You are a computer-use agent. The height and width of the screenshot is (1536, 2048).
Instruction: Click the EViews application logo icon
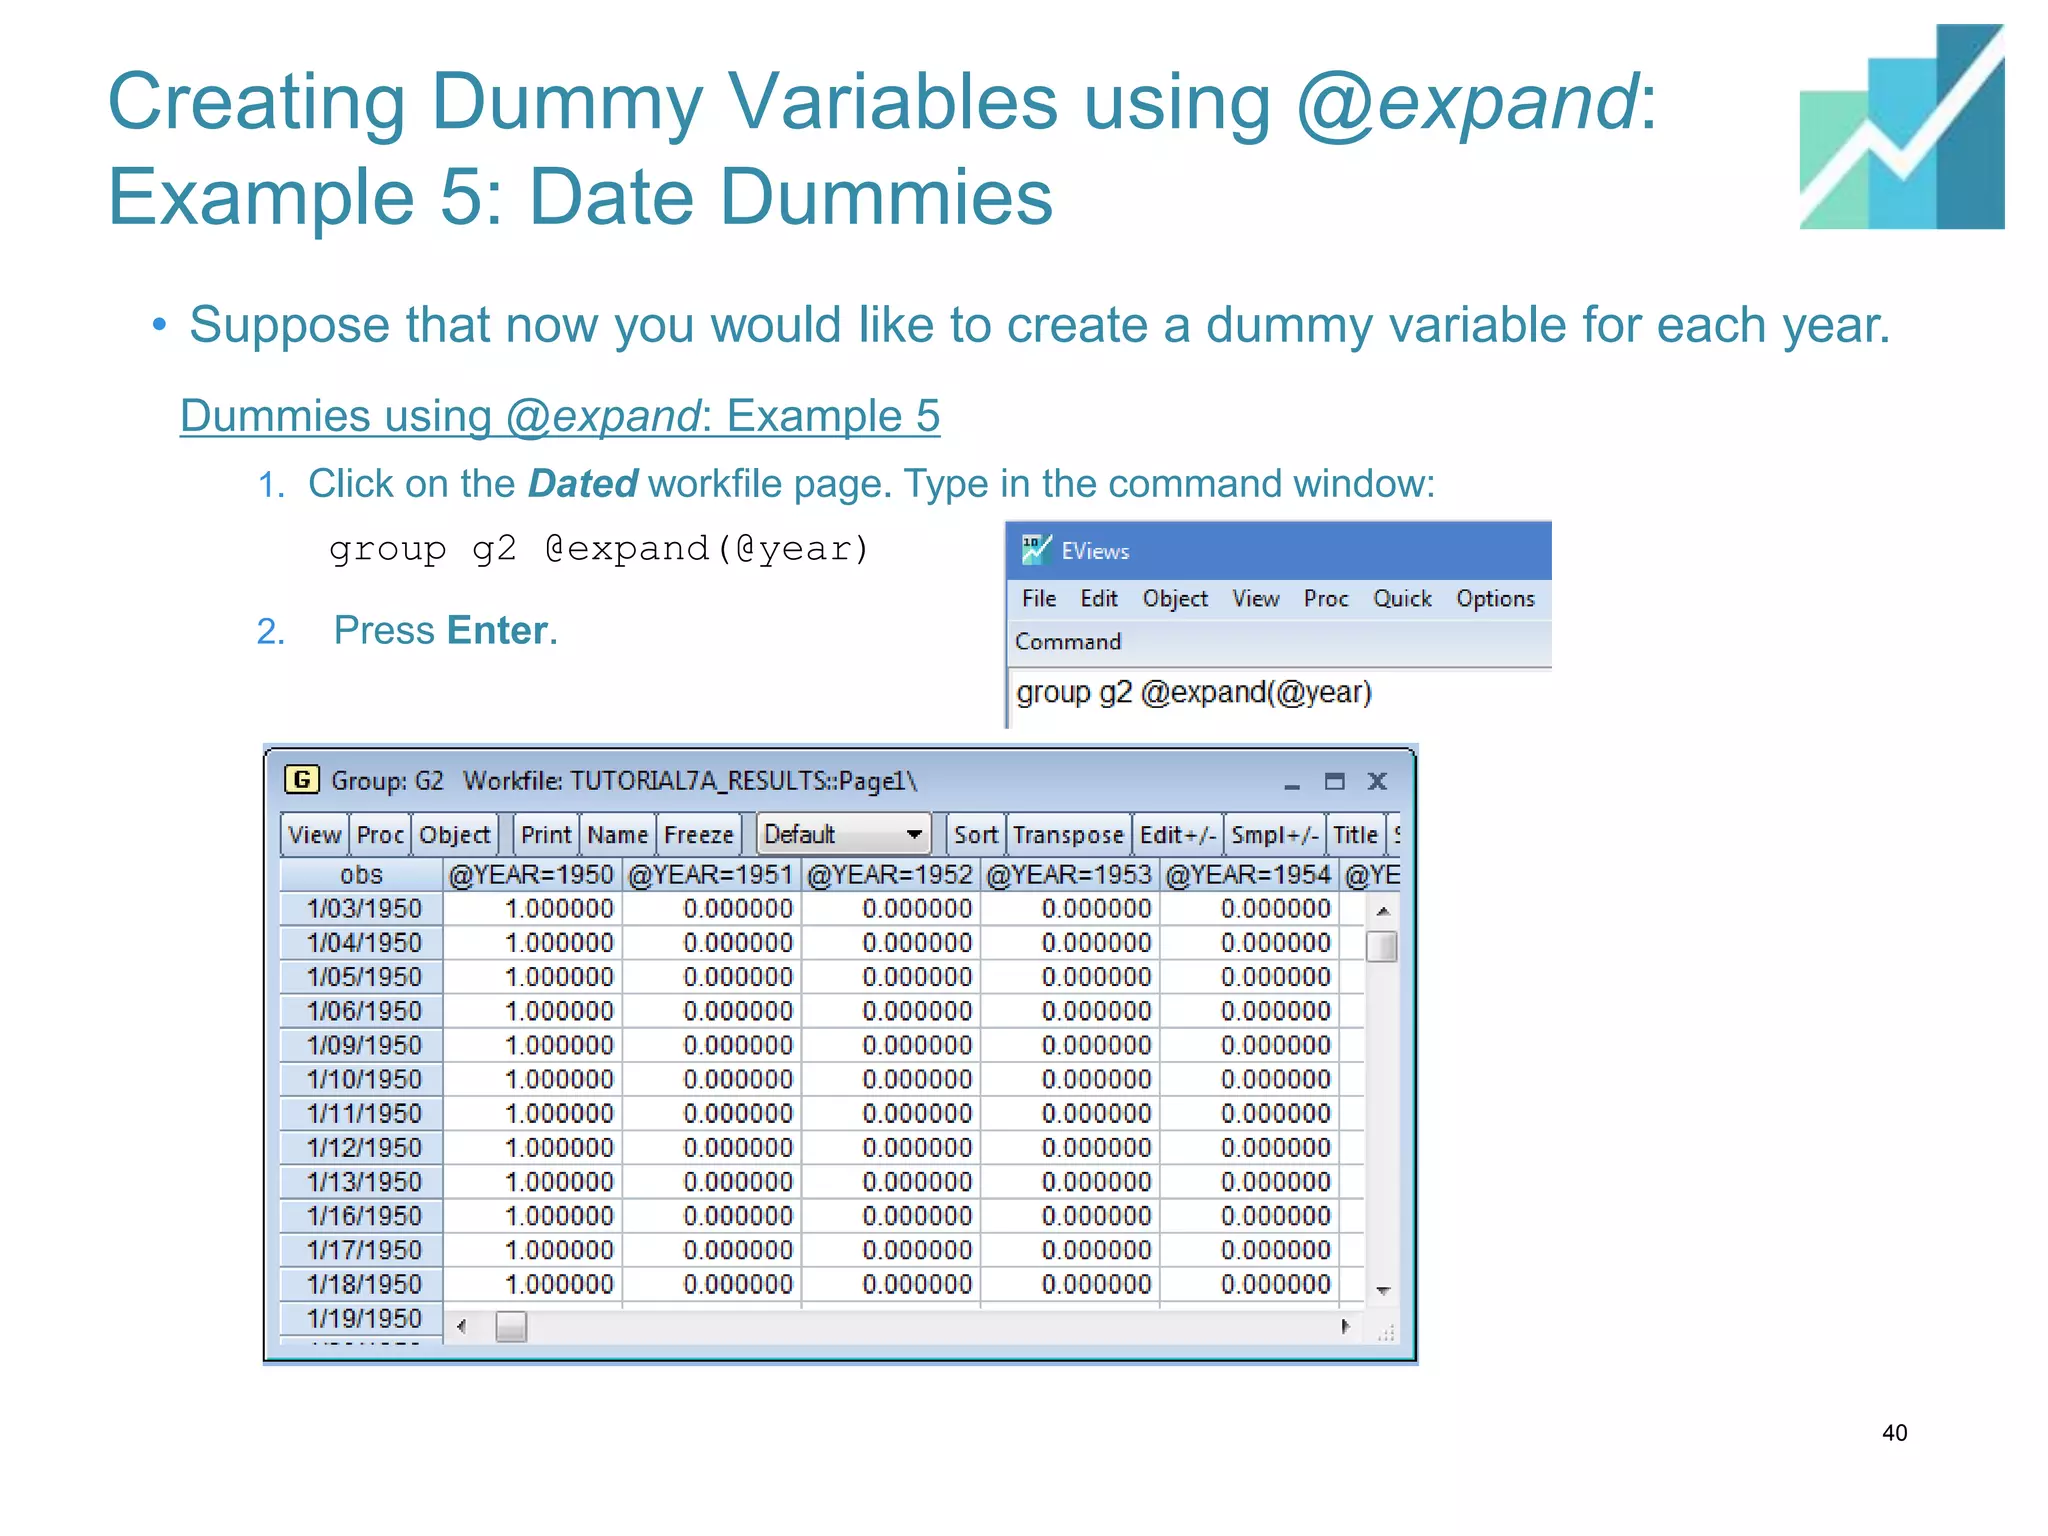pyautogui.click(x=1035, y=549)
